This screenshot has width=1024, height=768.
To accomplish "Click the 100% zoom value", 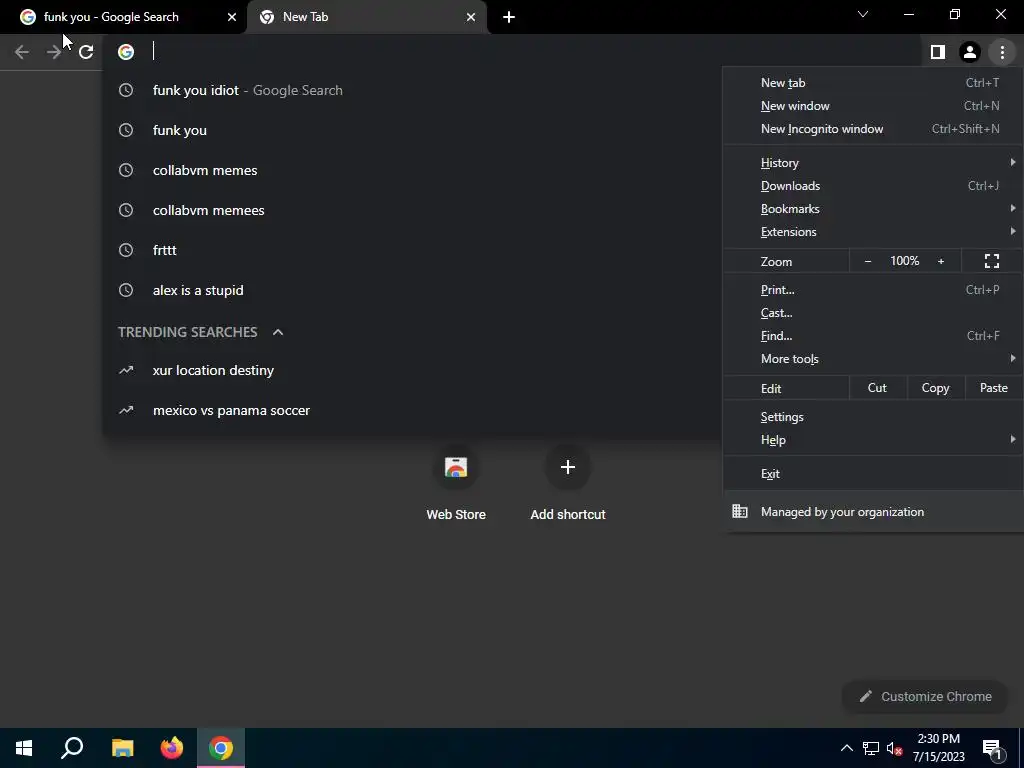I will (904, 261).
